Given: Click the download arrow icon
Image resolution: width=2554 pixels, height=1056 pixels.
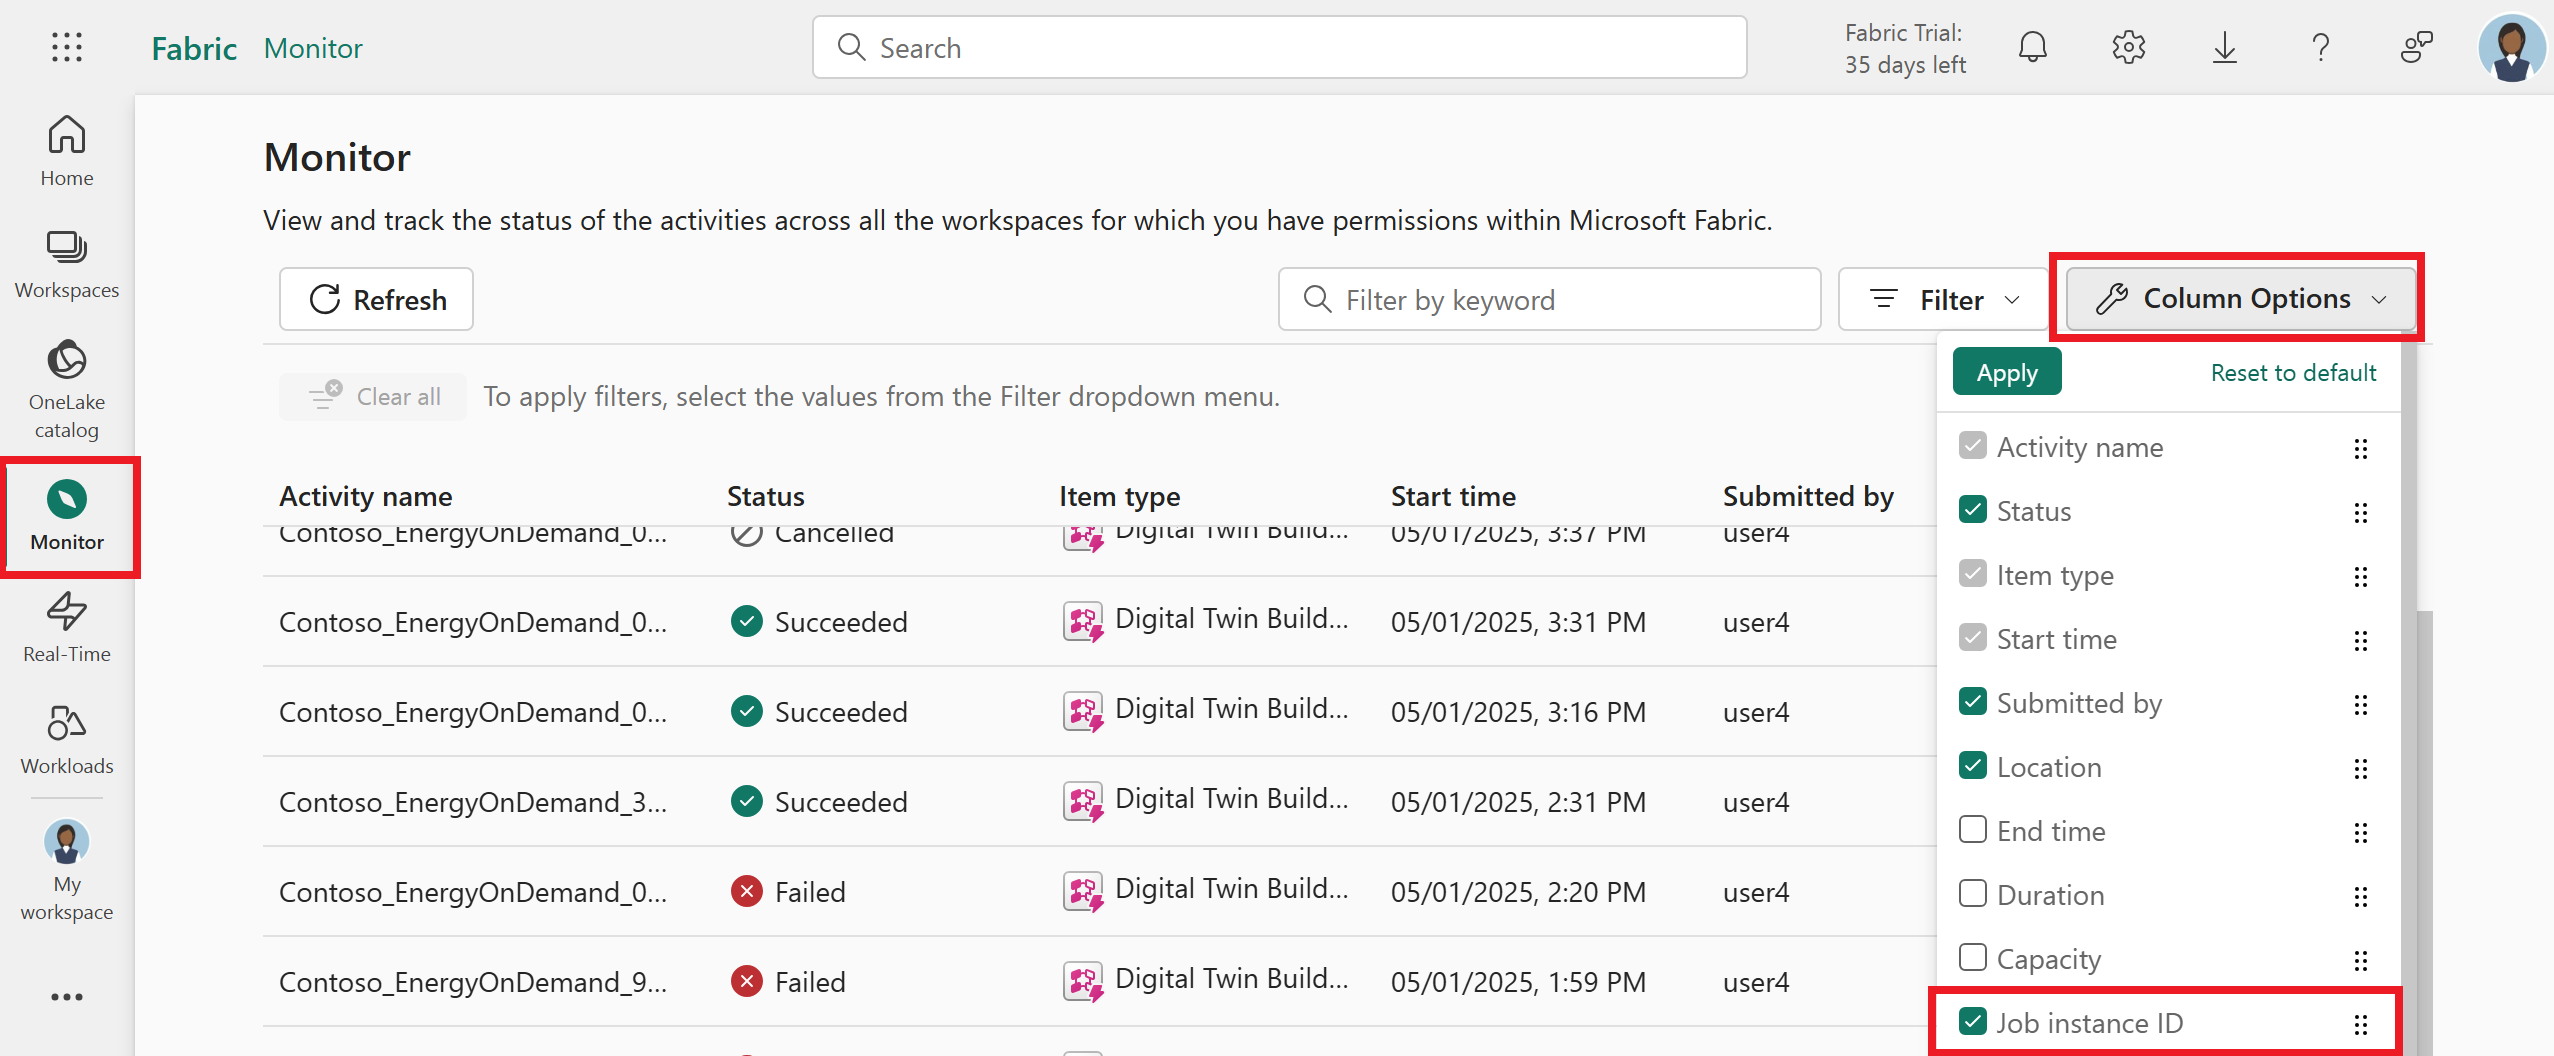Looking at the screenshot, I should click(x=2224, y=47).
